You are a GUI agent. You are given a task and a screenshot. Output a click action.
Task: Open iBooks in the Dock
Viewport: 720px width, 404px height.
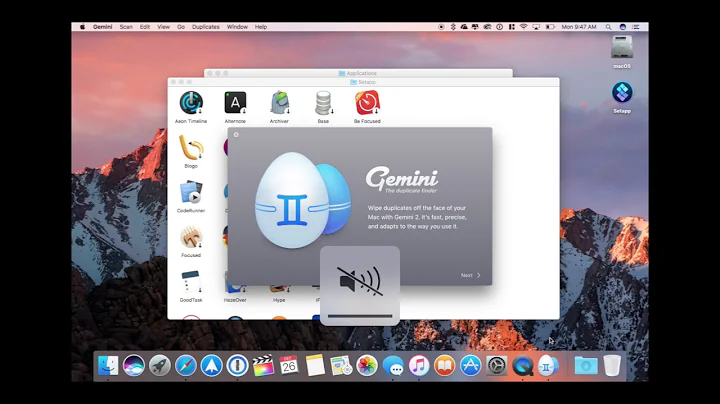(444, 365)
